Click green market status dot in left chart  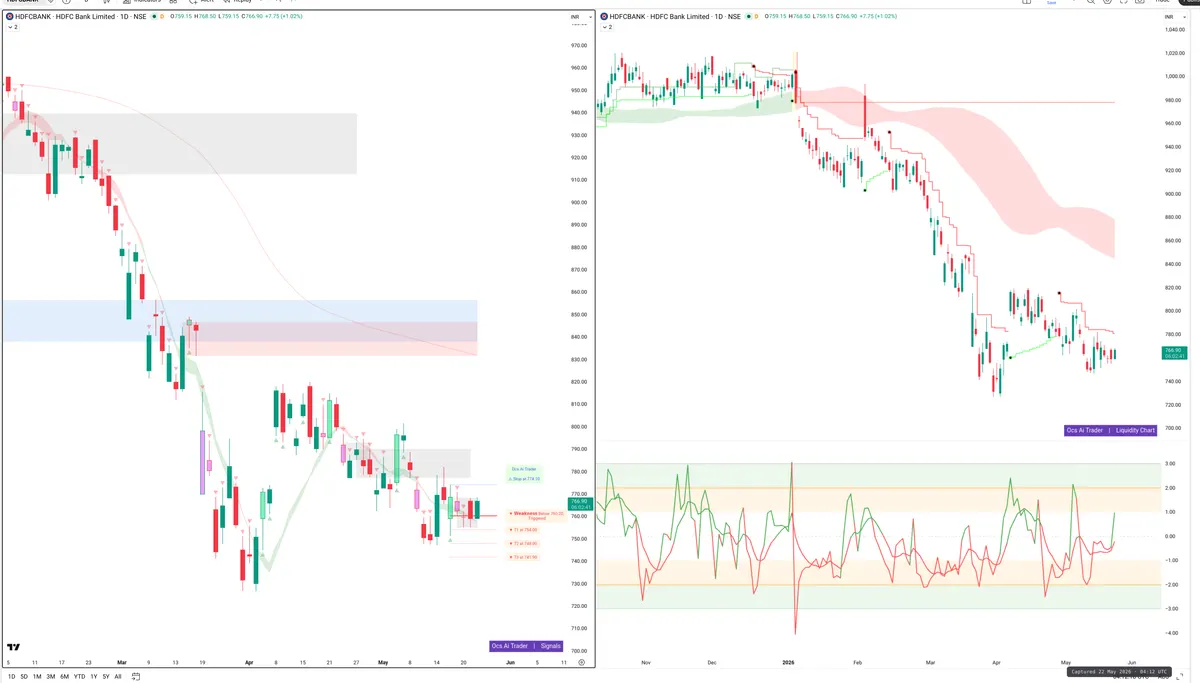click(x=154, y=18)
